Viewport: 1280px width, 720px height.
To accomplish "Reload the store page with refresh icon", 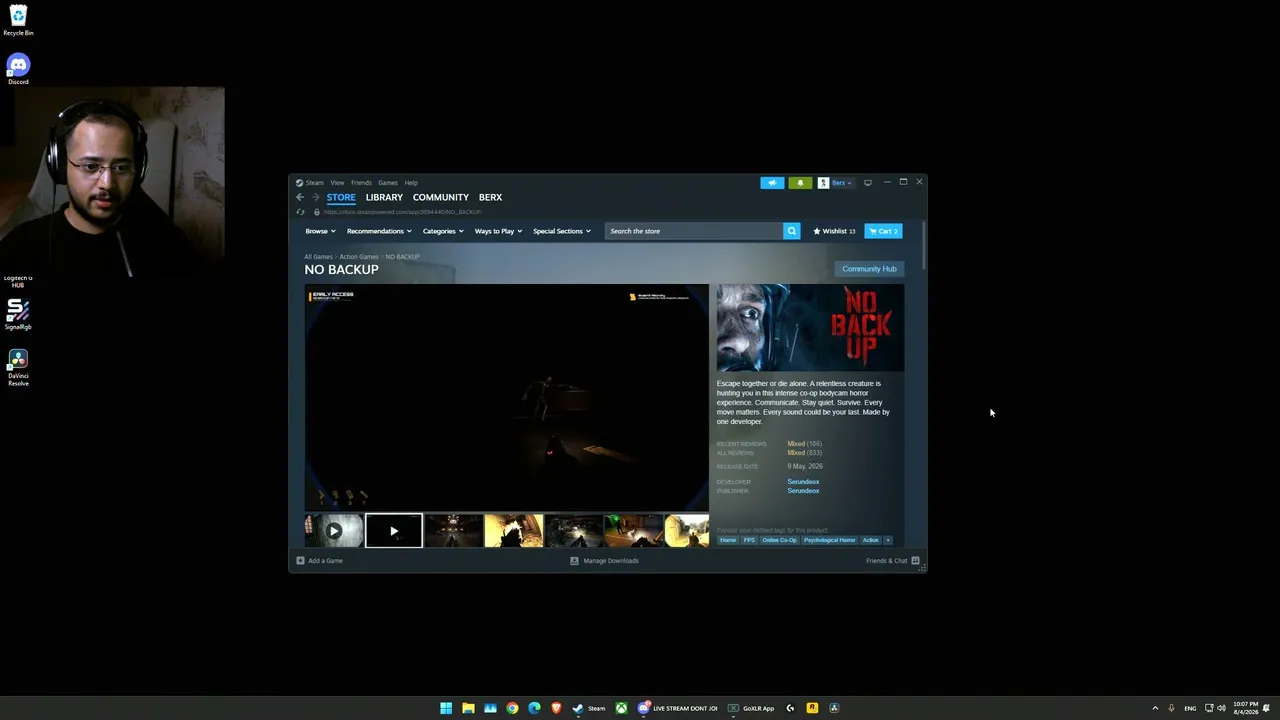I will (300, 212).
